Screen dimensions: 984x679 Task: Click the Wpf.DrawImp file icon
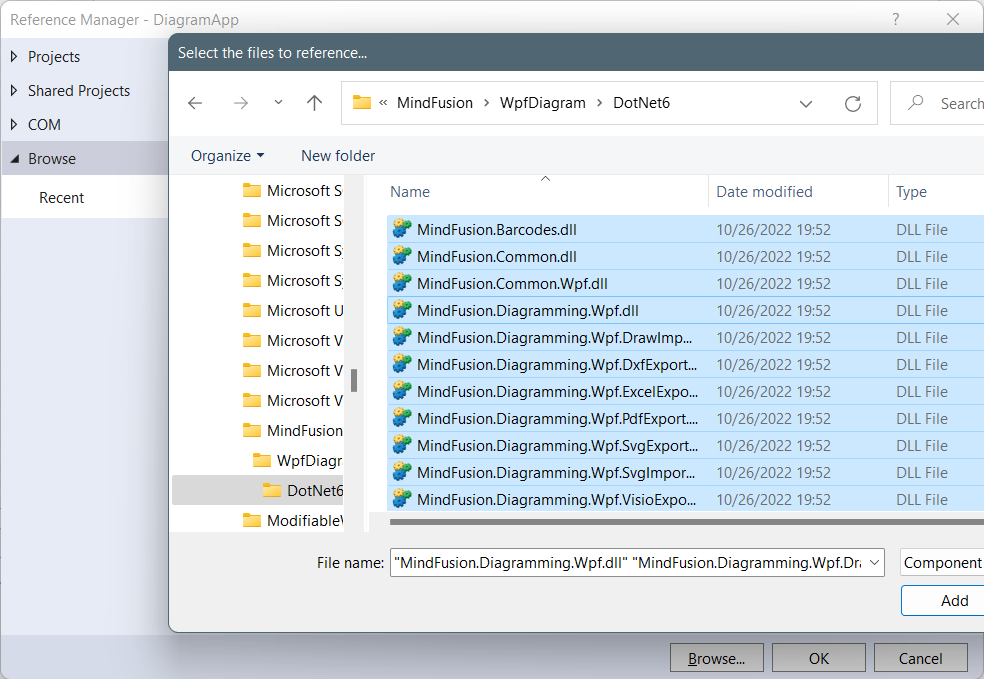[402, 338]
